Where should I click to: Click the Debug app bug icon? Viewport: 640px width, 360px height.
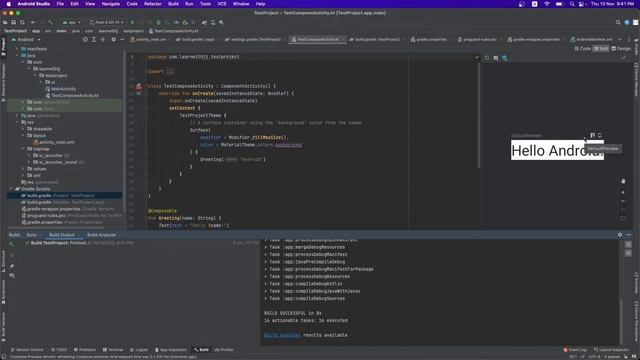click(158, 22)
